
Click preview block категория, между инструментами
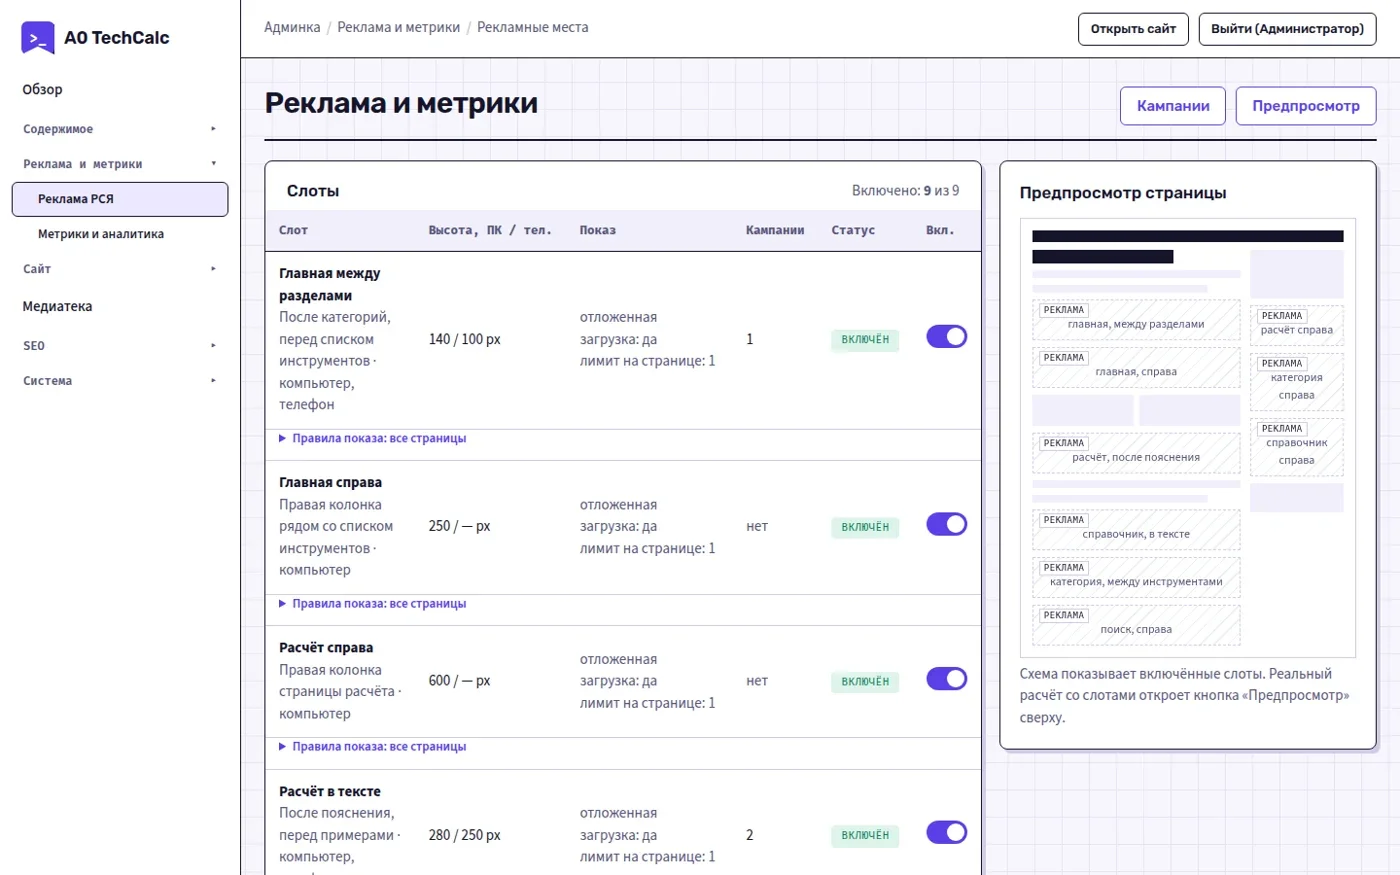pos(1136,577)
